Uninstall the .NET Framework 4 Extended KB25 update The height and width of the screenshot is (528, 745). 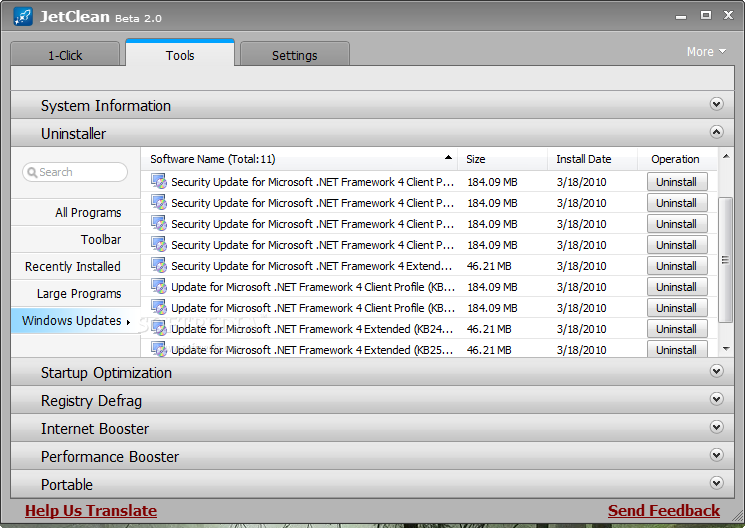point(677,349)
